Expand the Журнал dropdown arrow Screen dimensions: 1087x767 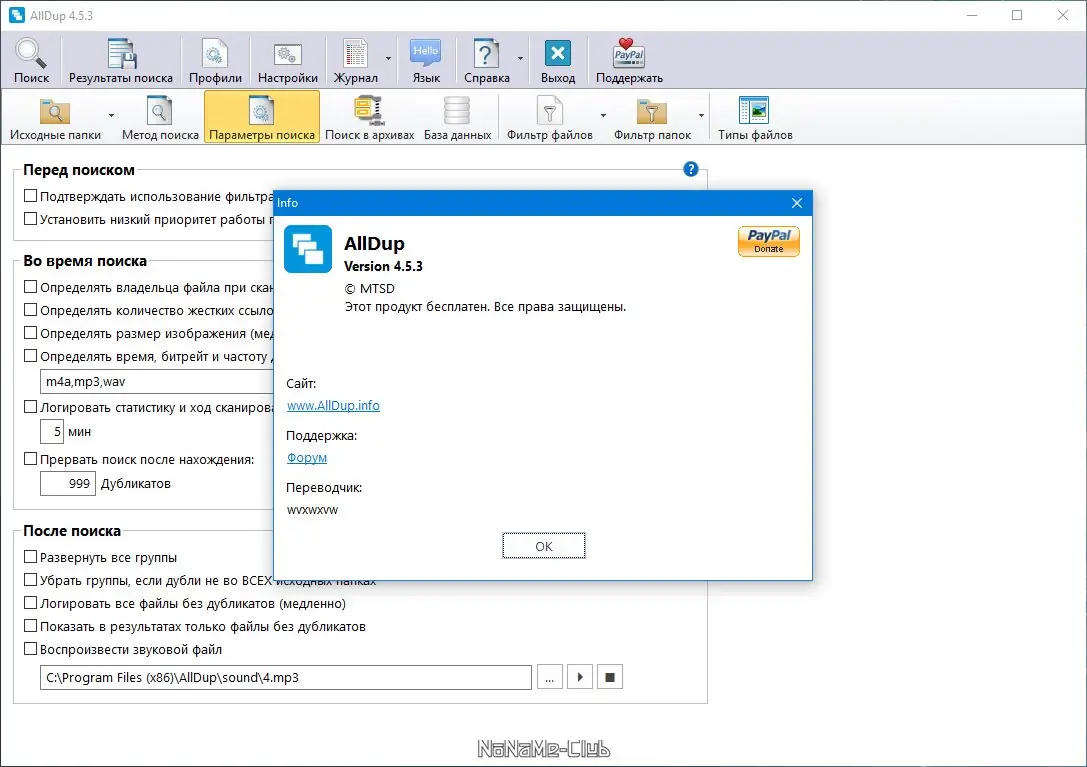(x=388, y=58)
